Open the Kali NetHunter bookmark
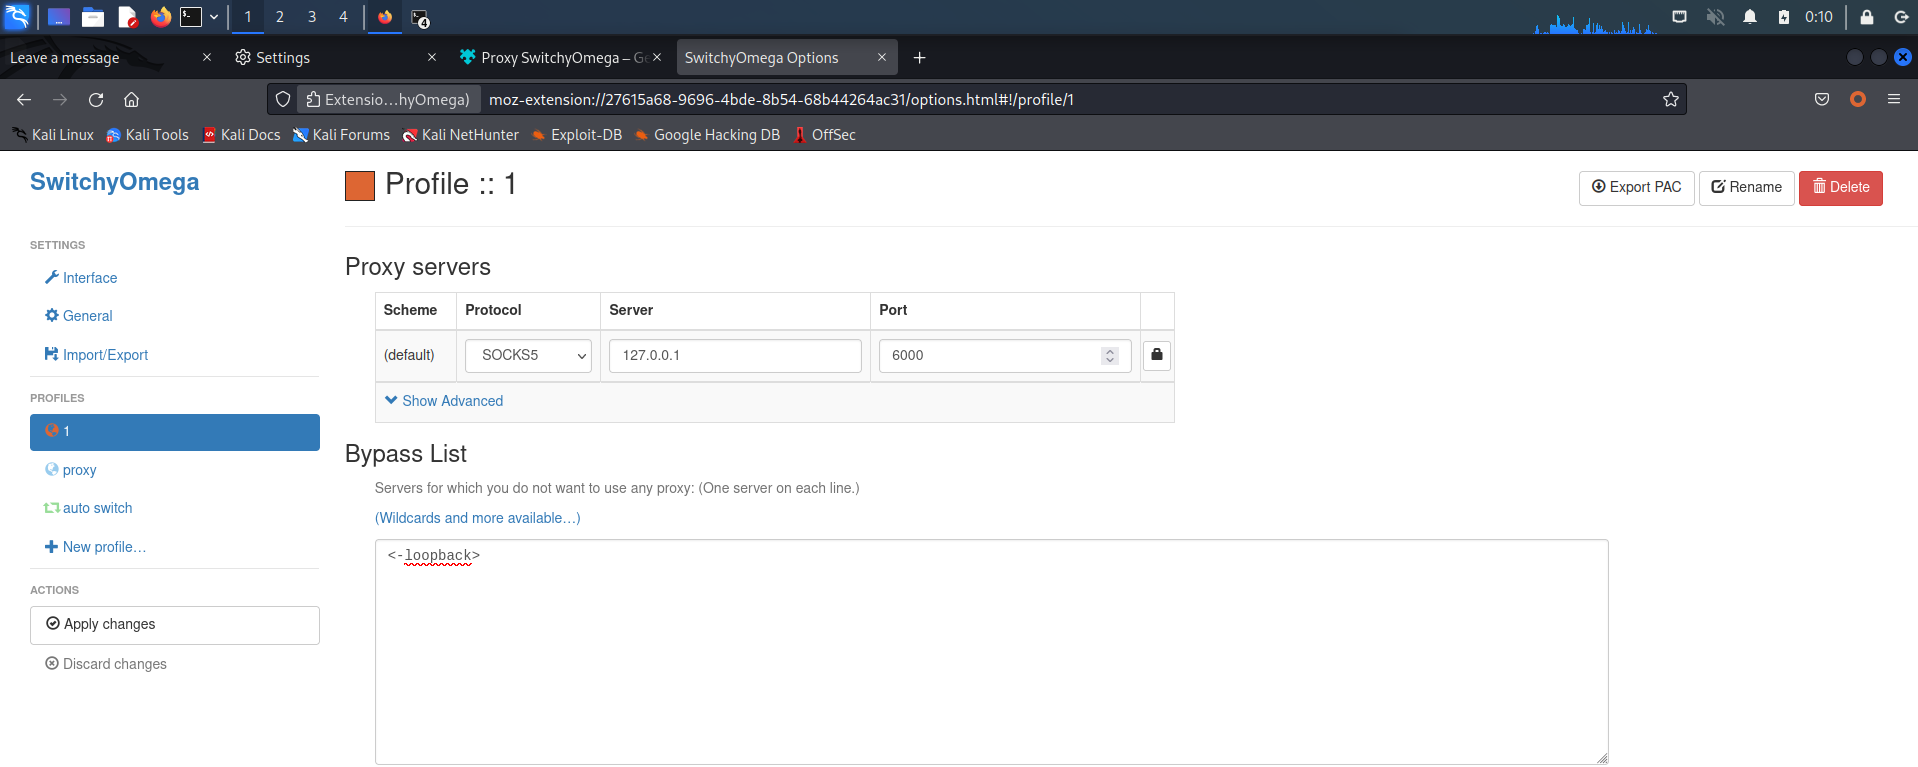 [461, 135]
